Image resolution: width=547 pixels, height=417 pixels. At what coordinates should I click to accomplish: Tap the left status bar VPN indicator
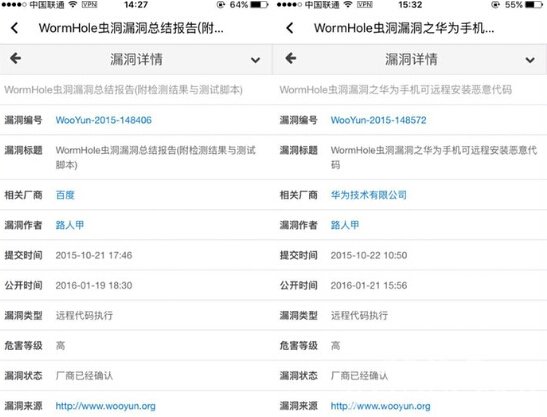tap(90, 4)
